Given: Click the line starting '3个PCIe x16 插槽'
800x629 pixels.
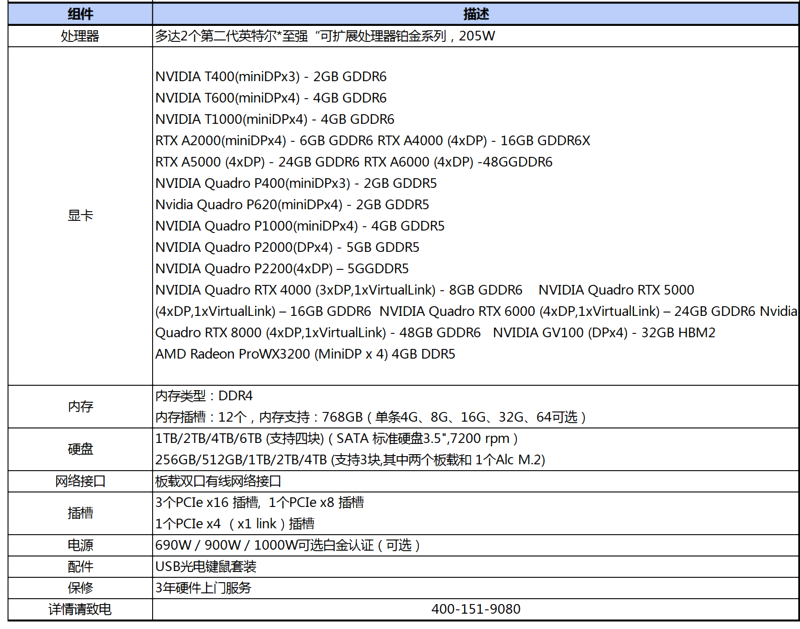Looking at the screenshot, I should point(260,503).
